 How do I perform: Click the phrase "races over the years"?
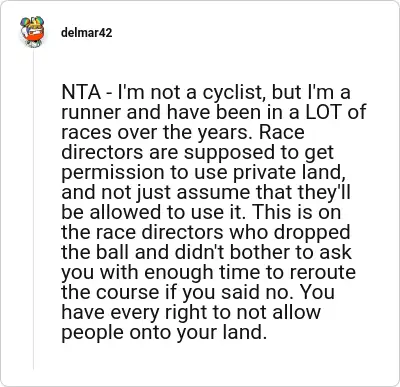[x=157, y=133]
